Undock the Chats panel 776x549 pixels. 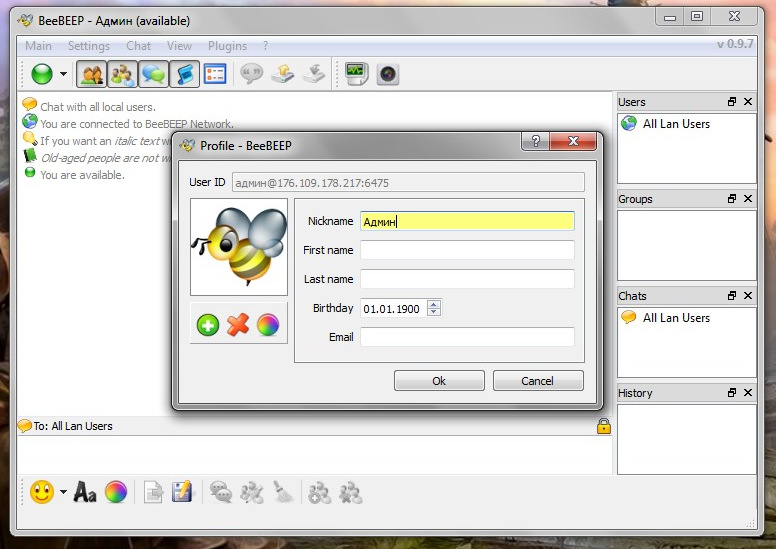732,296
